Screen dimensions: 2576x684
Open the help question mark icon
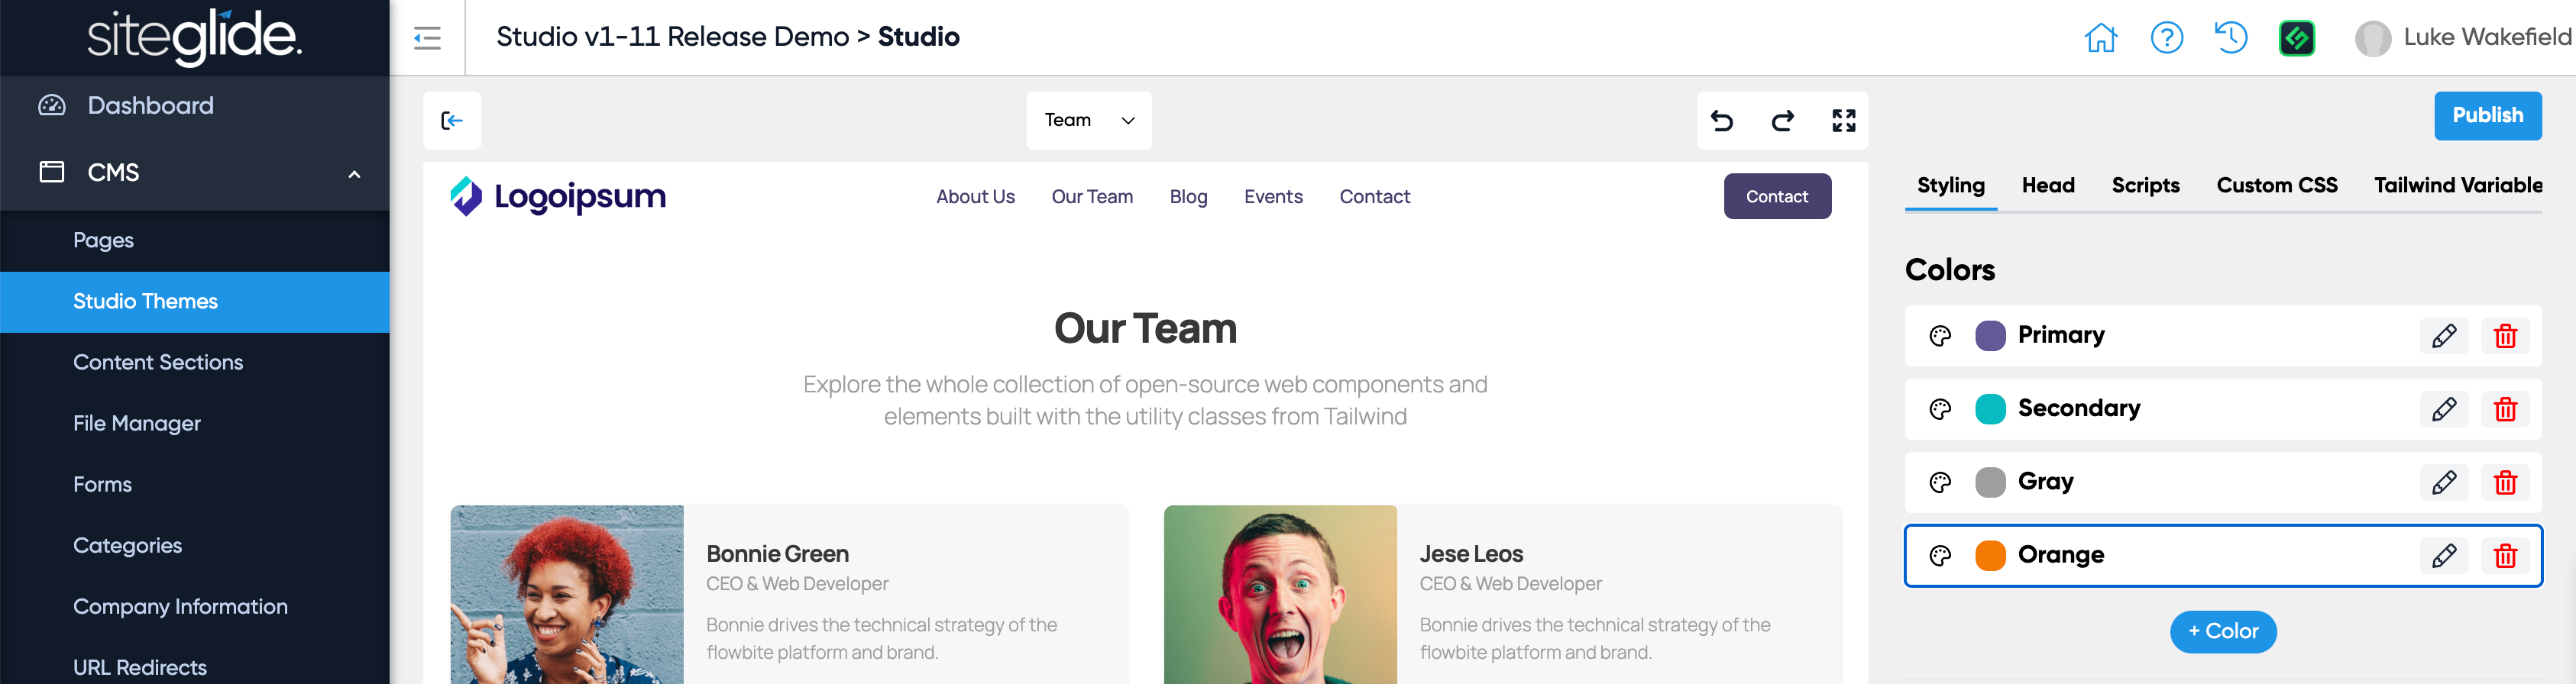click(x=2166, y=38)
